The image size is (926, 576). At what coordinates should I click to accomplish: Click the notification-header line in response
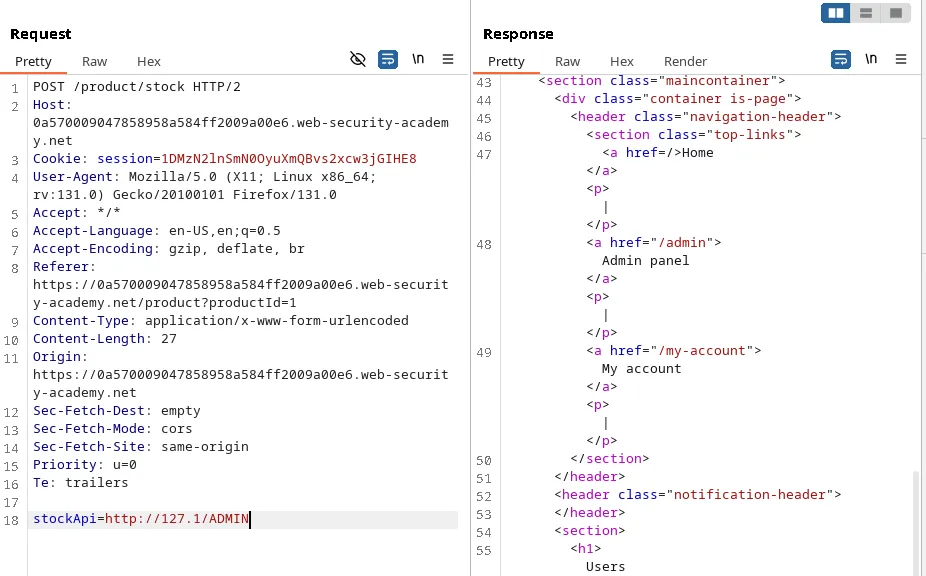coord(697,495)
